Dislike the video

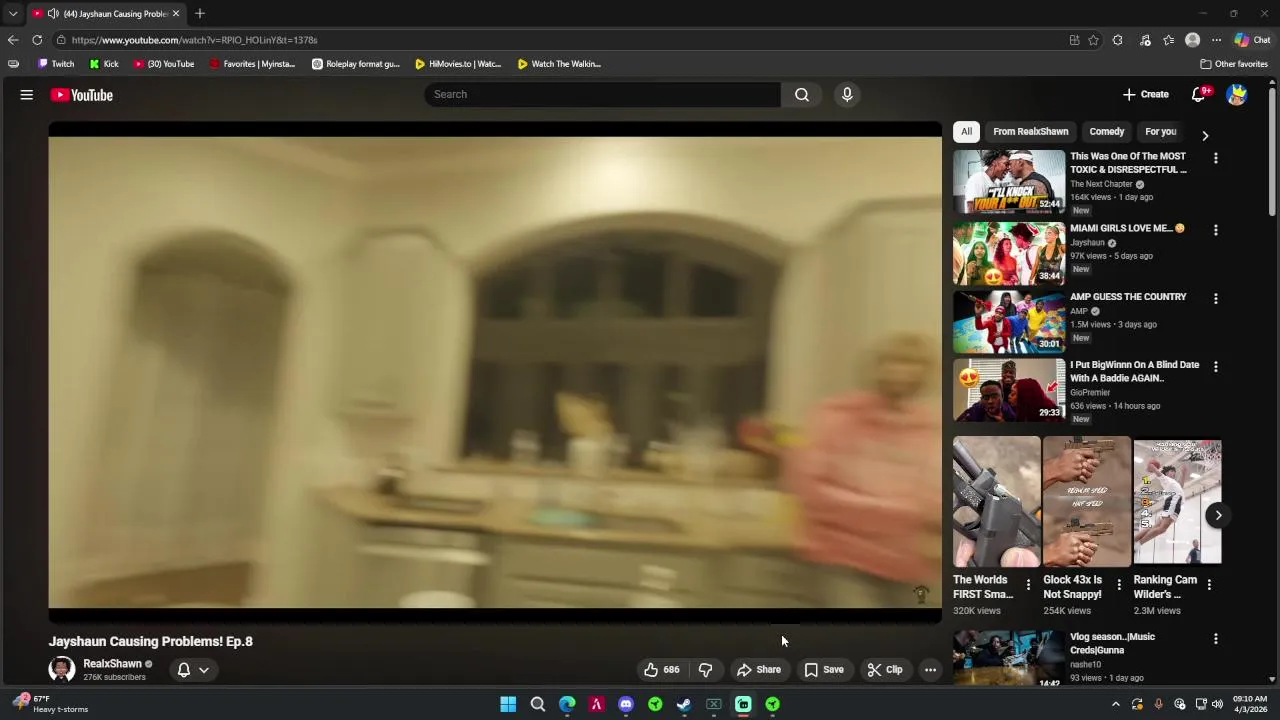coord(706,670)
